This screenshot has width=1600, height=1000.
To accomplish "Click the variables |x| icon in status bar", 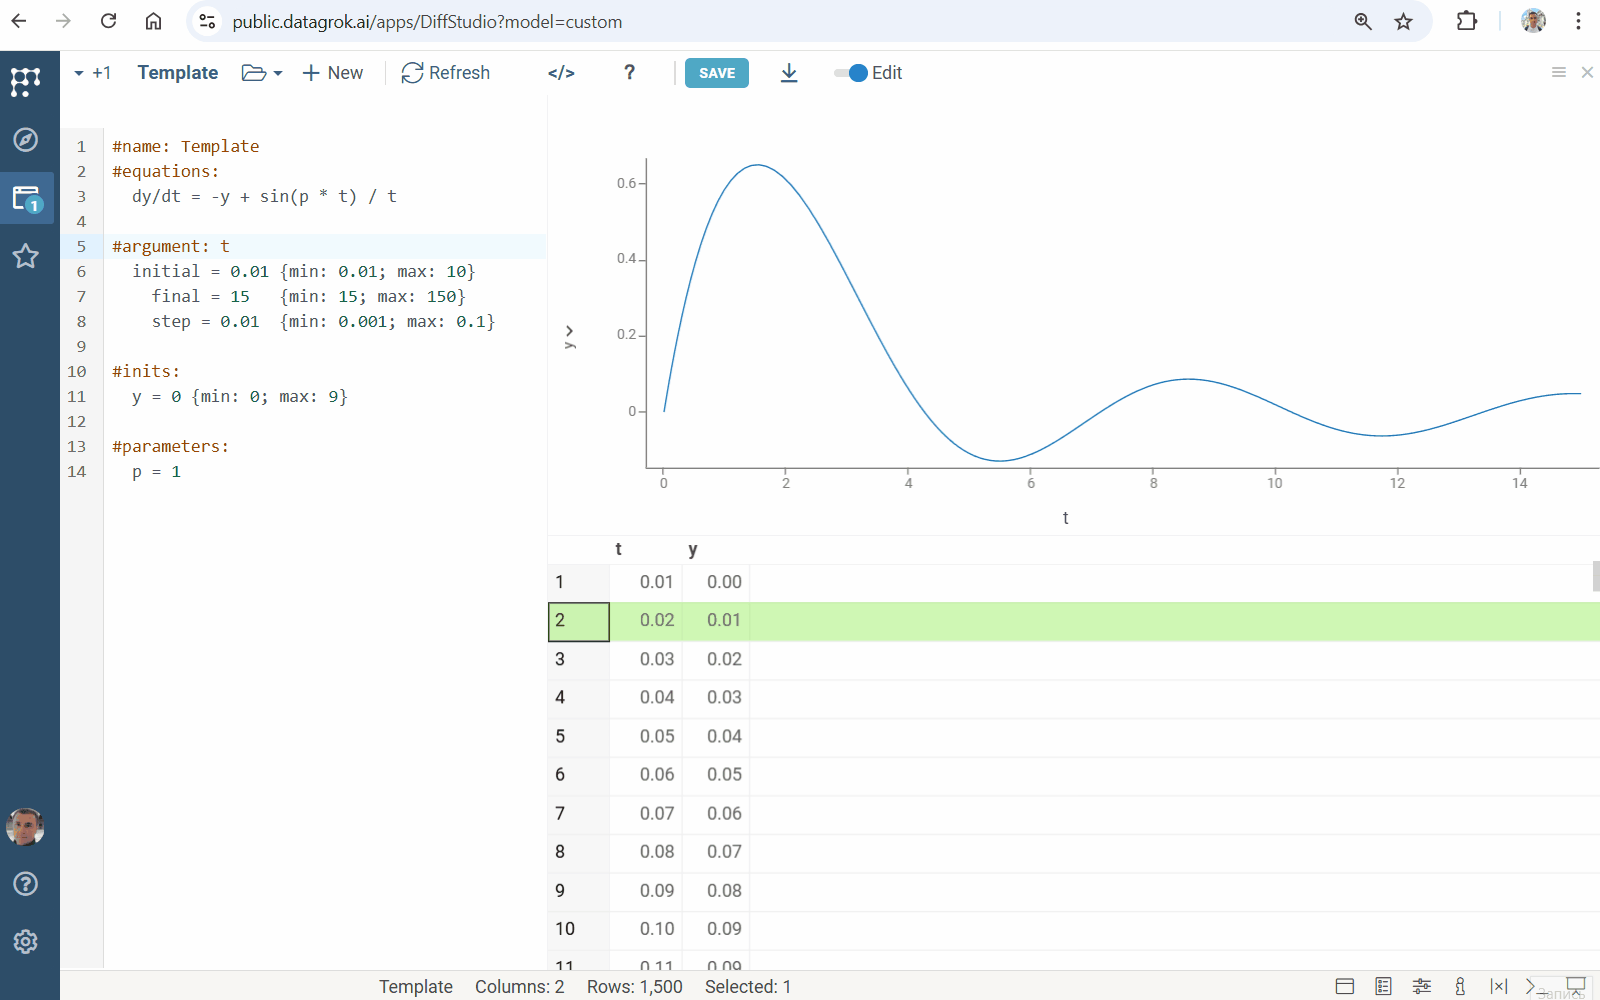I will [1498, 986].
